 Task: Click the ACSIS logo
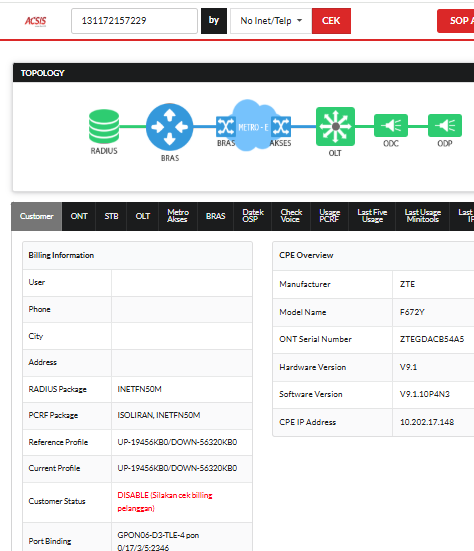[x=35, y=21]
